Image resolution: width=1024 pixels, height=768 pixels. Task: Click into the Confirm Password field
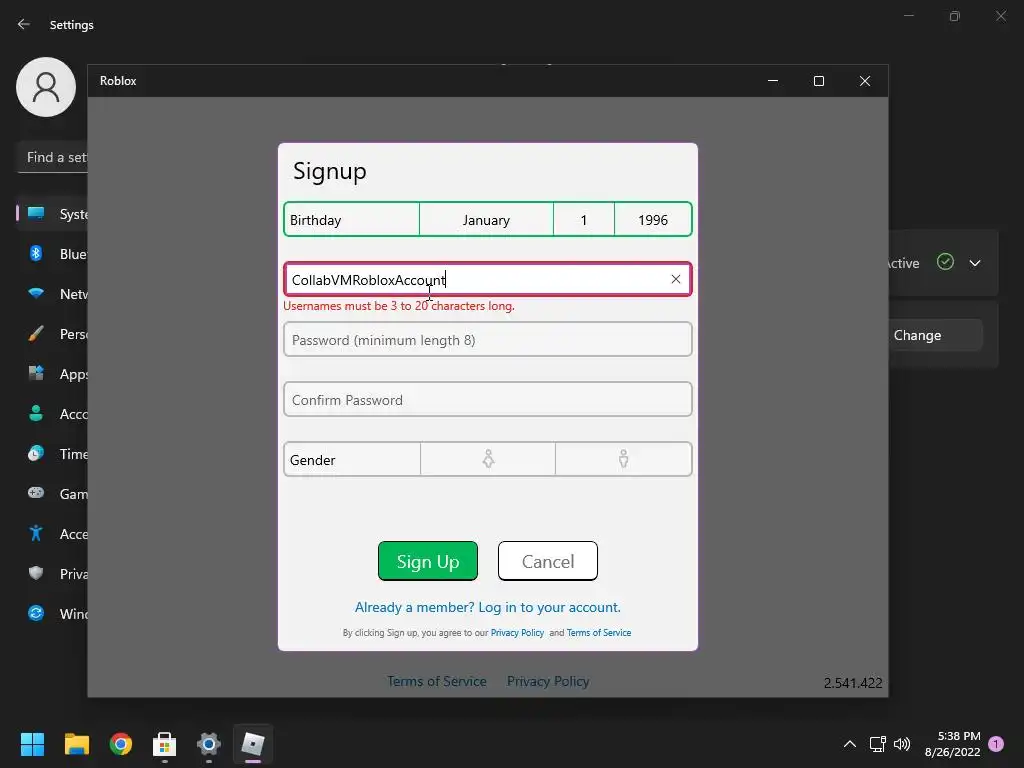488,400
